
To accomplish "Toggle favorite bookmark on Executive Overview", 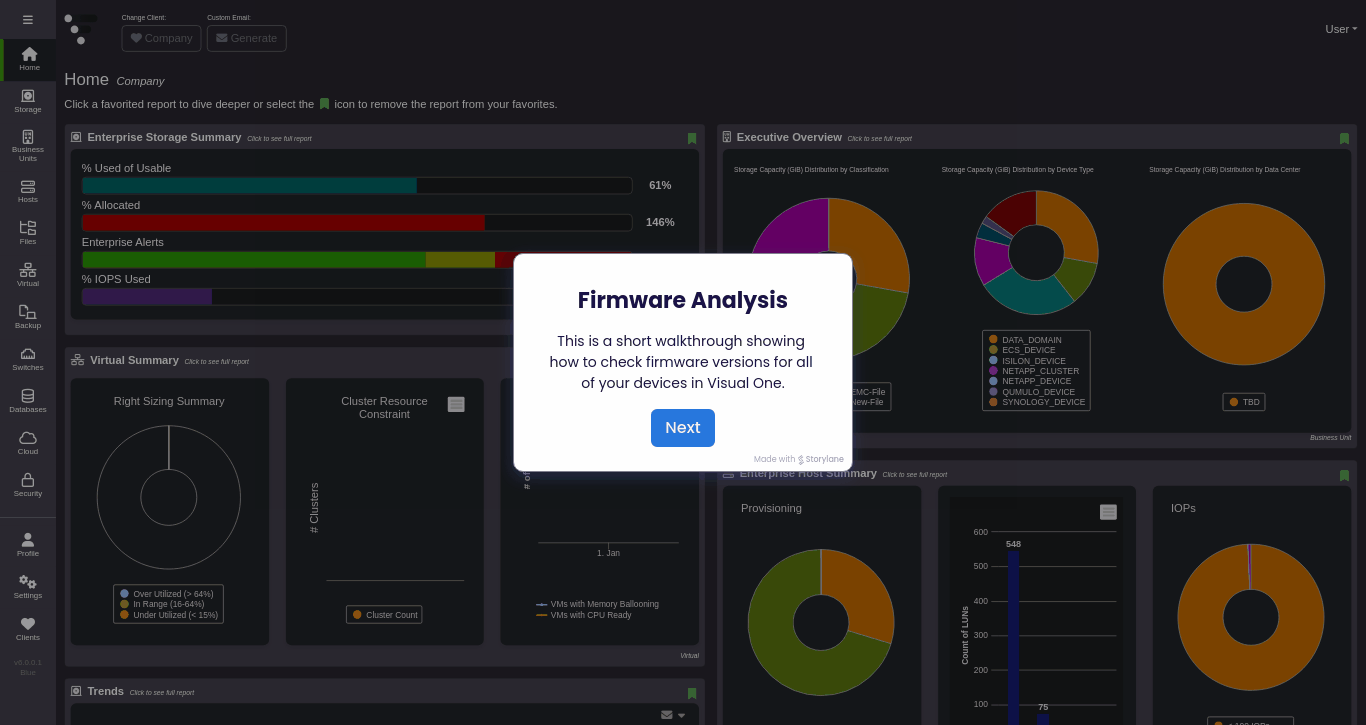I will 1344,138.
